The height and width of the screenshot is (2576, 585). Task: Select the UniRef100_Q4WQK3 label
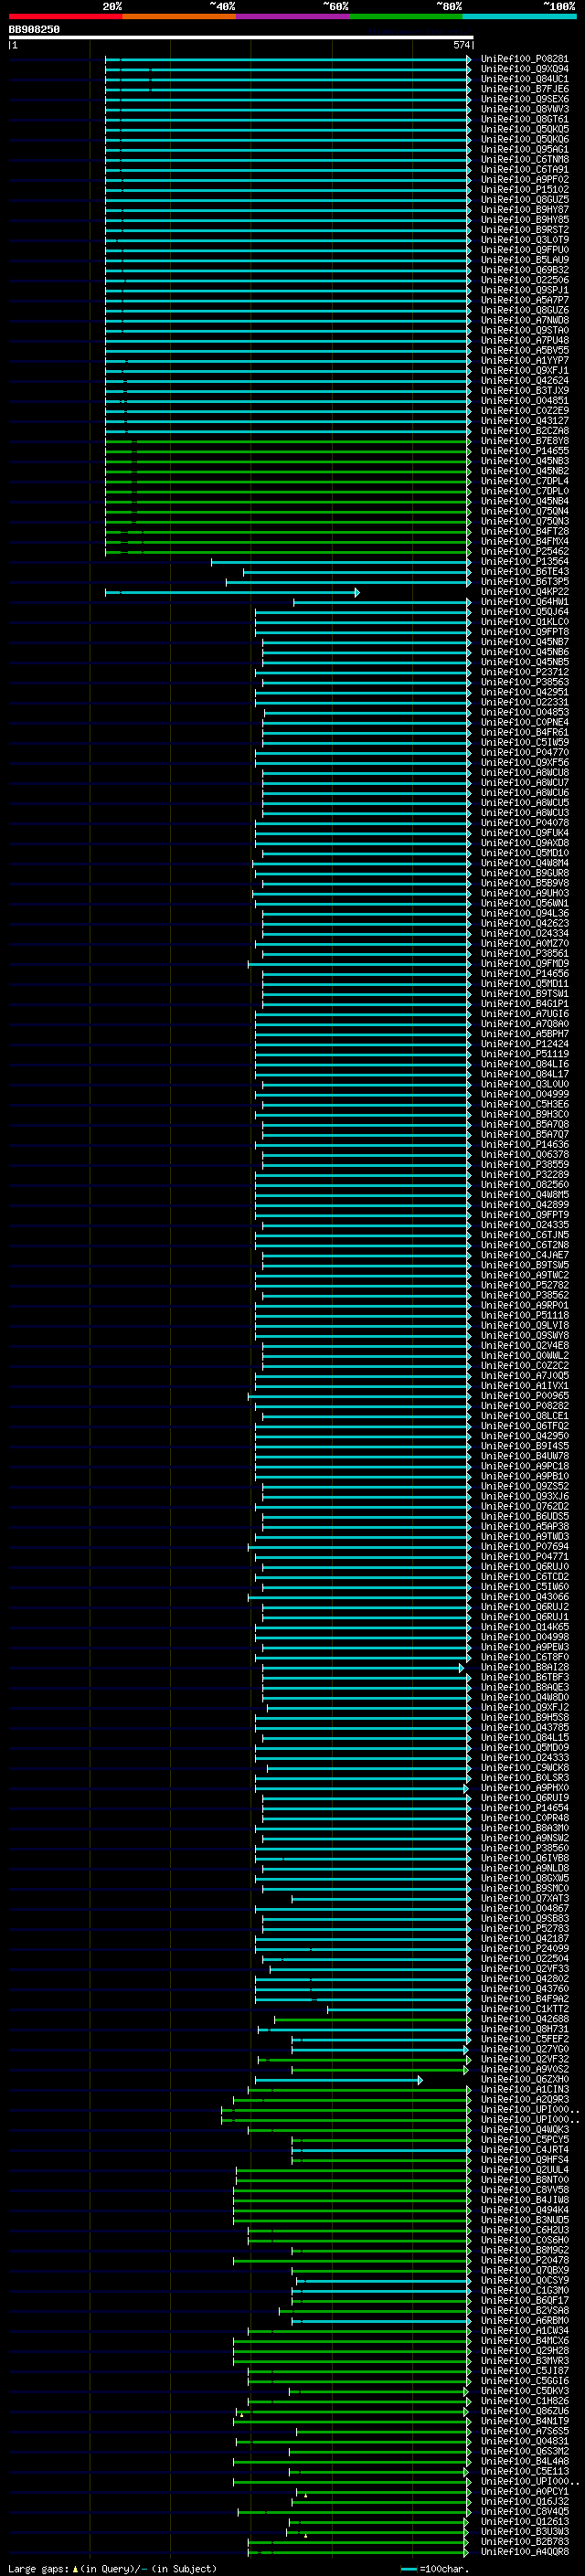point(525,2130)
